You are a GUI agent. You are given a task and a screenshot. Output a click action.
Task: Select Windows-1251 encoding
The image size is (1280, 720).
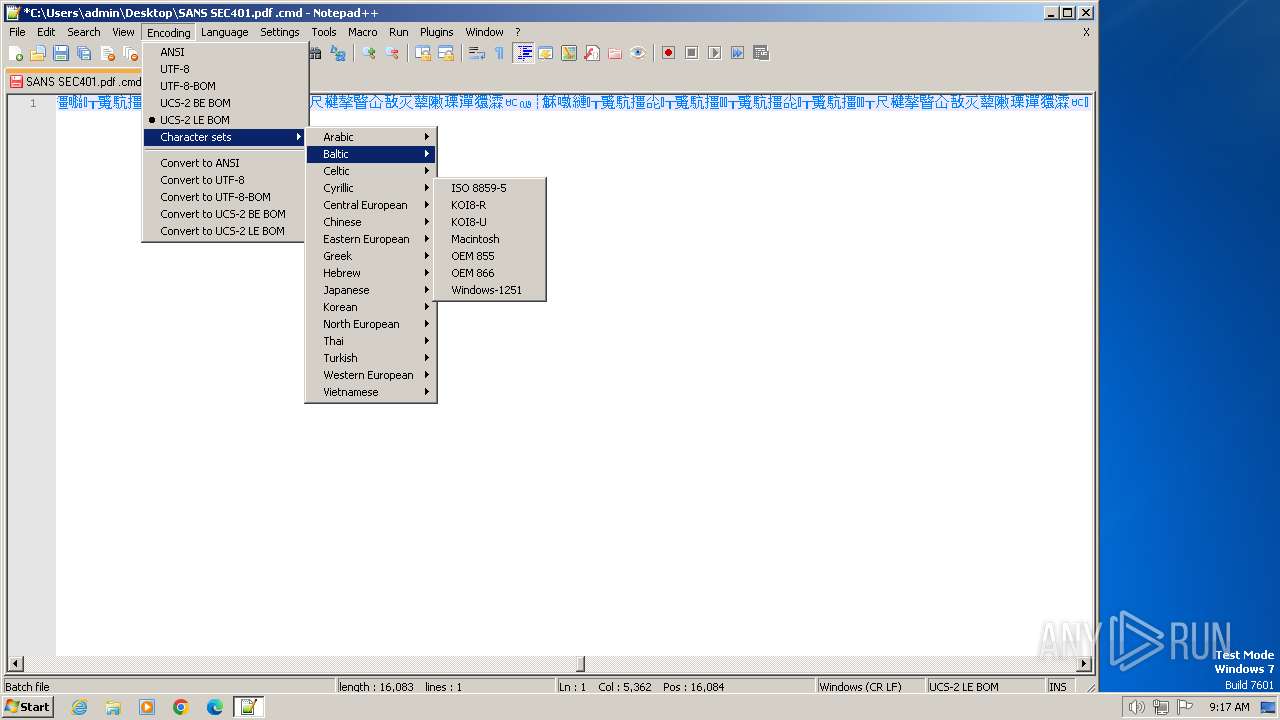pyautogui.click(x=490, y=290)
